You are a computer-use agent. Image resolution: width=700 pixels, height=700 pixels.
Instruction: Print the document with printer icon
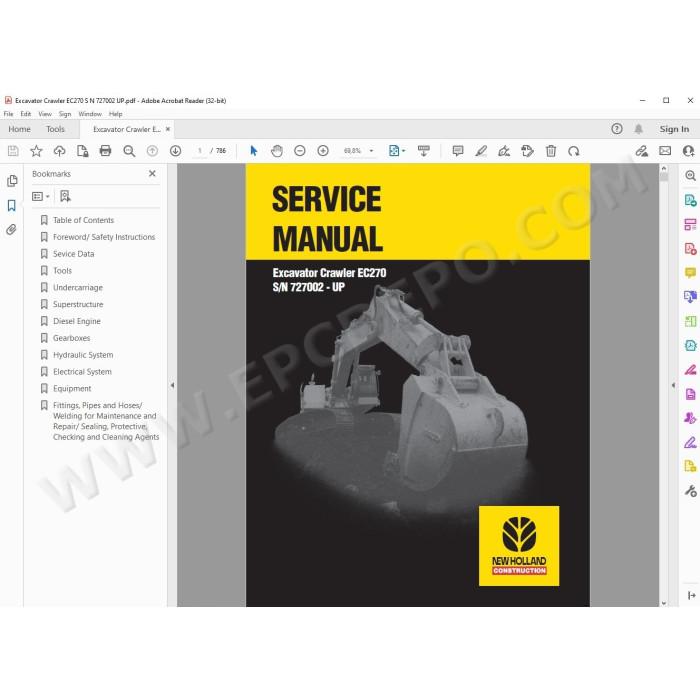click(105, 151)
